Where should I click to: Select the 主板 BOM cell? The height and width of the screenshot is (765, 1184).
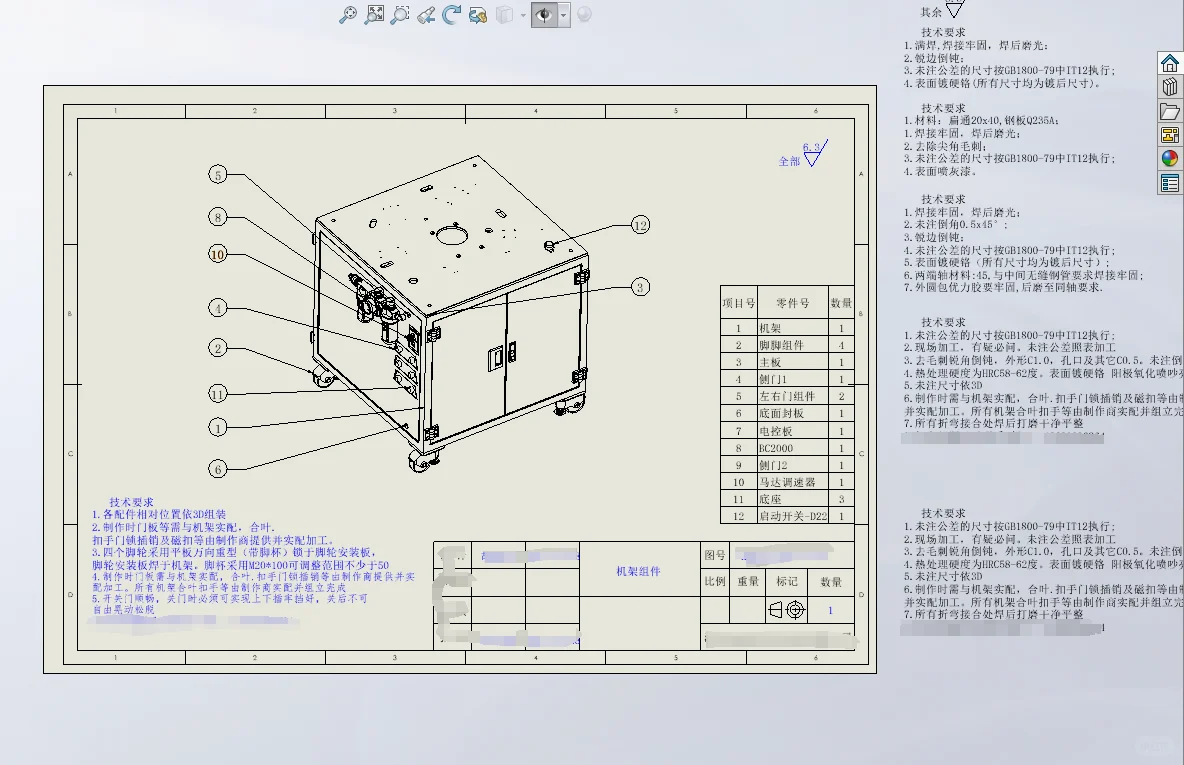pos(793,362)
